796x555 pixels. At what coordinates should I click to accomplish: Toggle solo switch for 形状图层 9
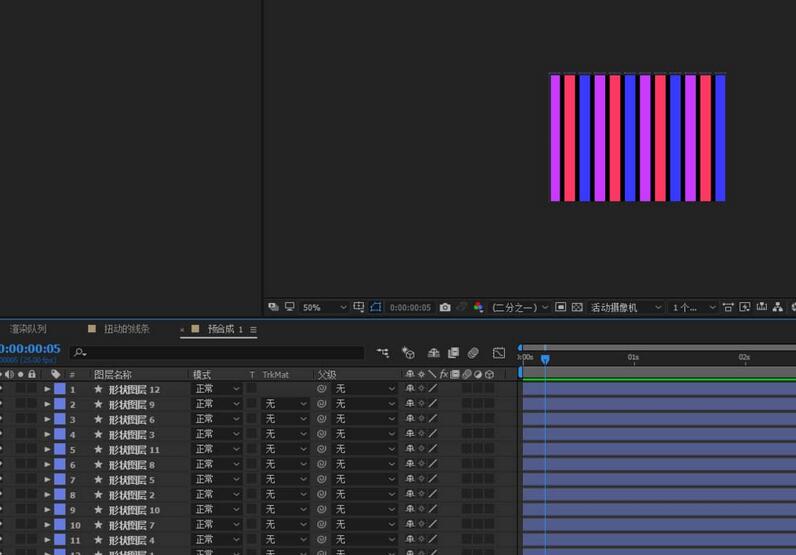point(21,404)
